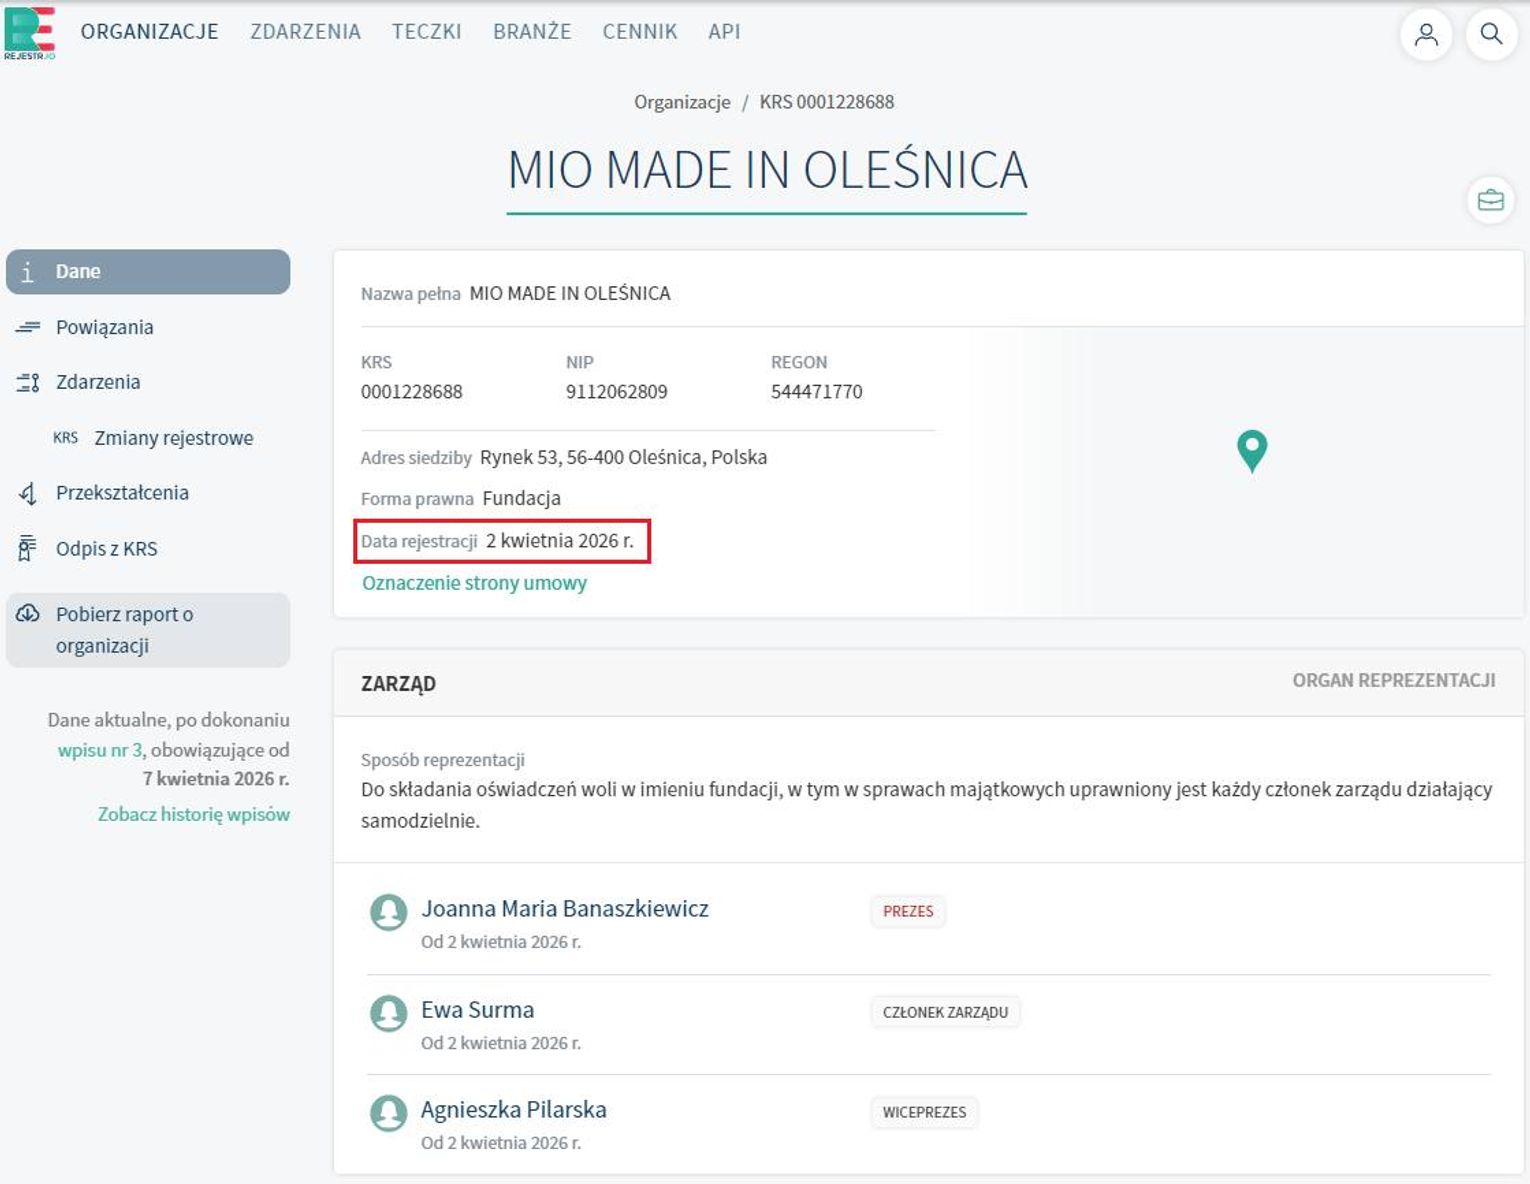This screenshot has height=1184, width=1530.
Task: Open the wpisu nr 3 link
Action: (100, 750)
